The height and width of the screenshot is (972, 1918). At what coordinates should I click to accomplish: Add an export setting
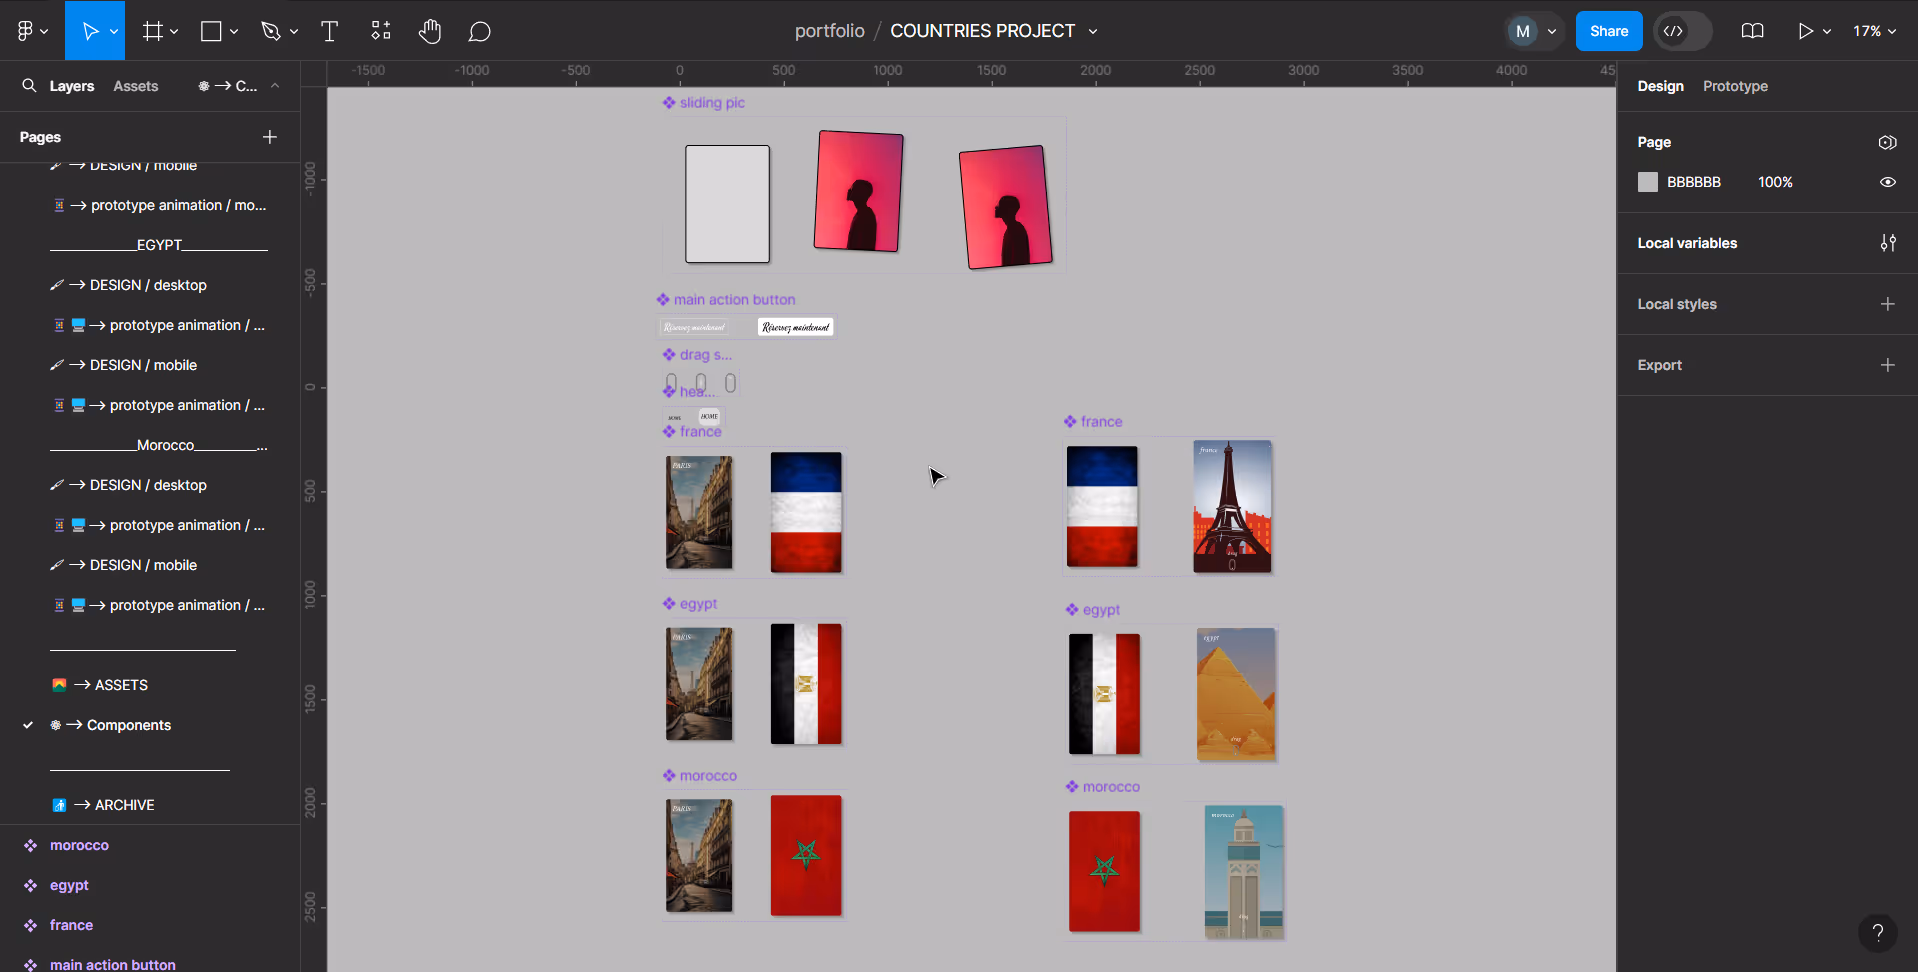[x=1888, y=365]
